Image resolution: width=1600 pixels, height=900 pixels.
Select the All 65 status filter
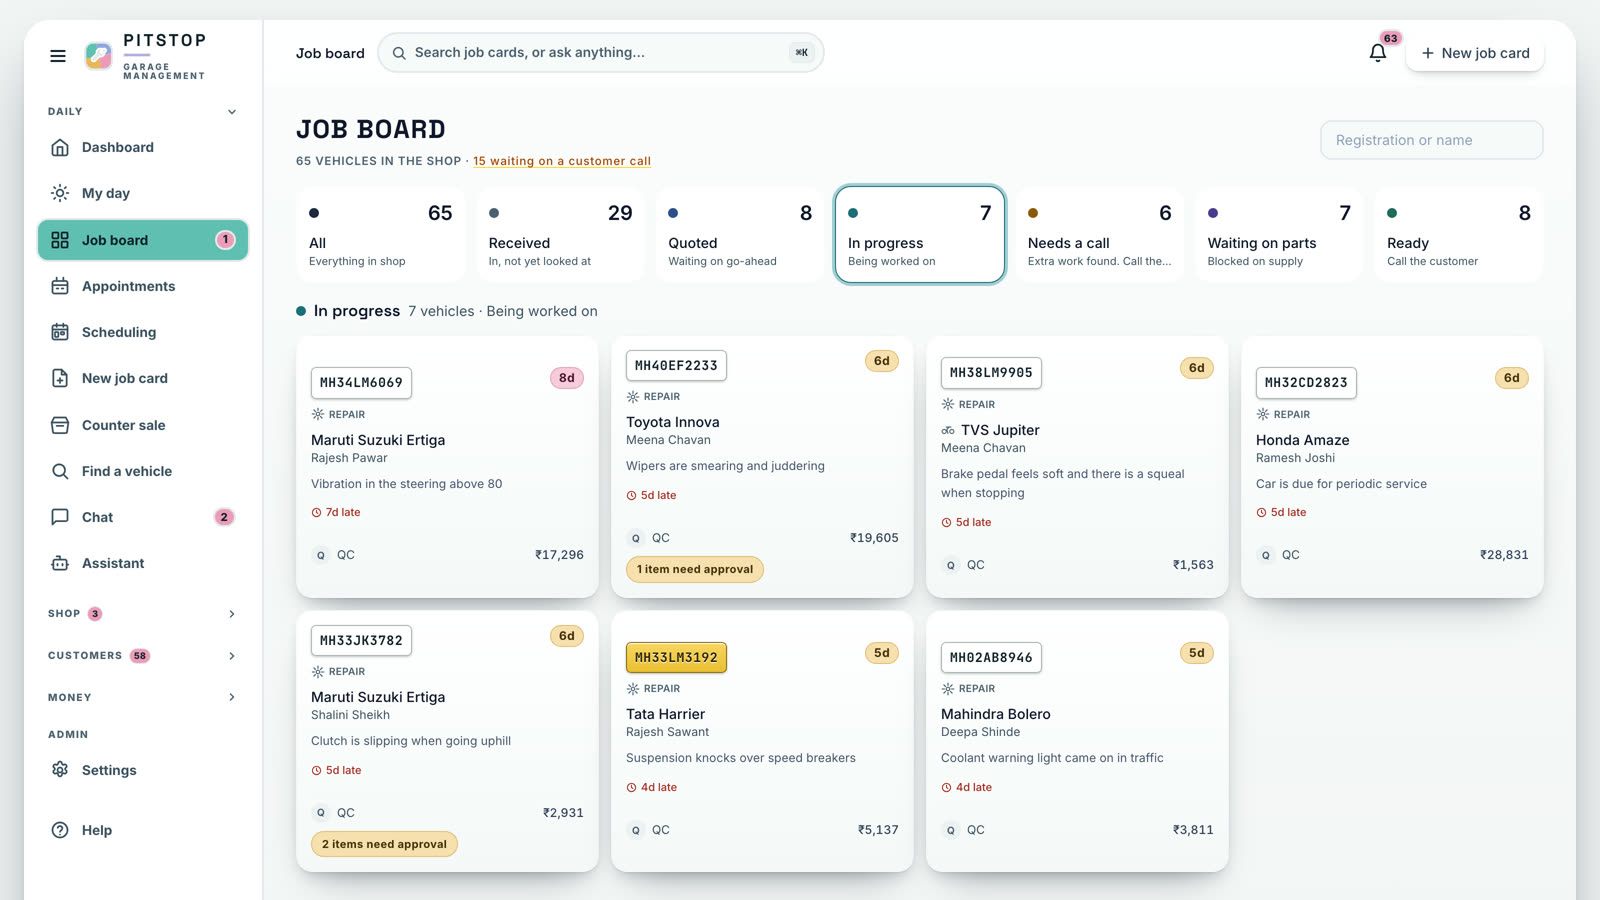381,235
